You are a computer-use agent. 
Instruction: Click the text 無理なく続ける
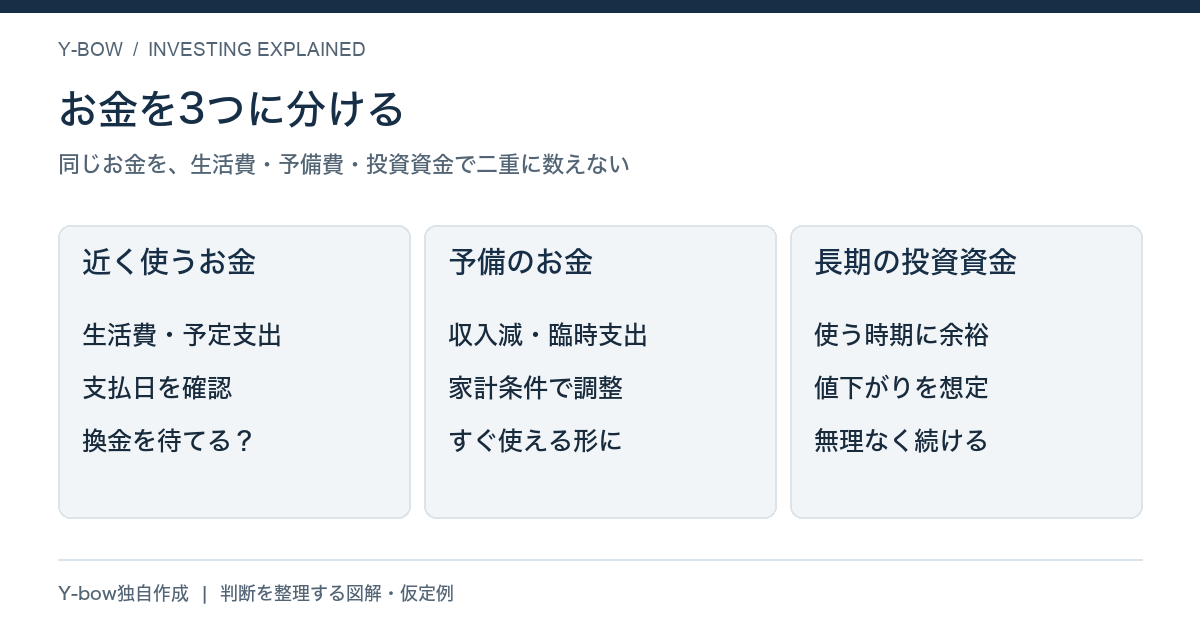pos(901,441)
